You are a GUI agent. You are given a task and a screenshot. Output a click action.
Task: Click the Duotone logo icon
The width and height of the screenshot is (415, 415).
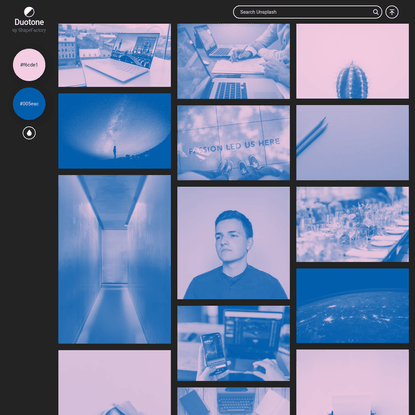tap(29, 12)
